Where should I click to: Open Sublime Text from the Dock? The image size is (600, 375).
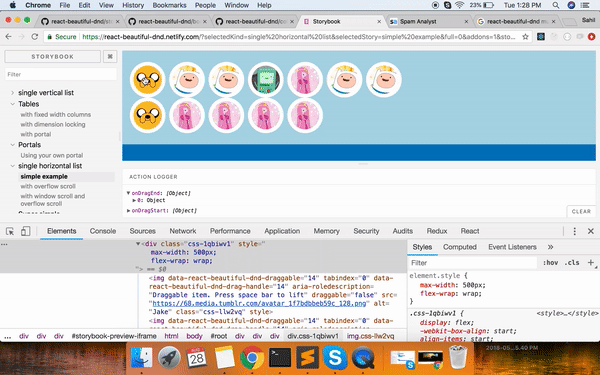(307, 358)
